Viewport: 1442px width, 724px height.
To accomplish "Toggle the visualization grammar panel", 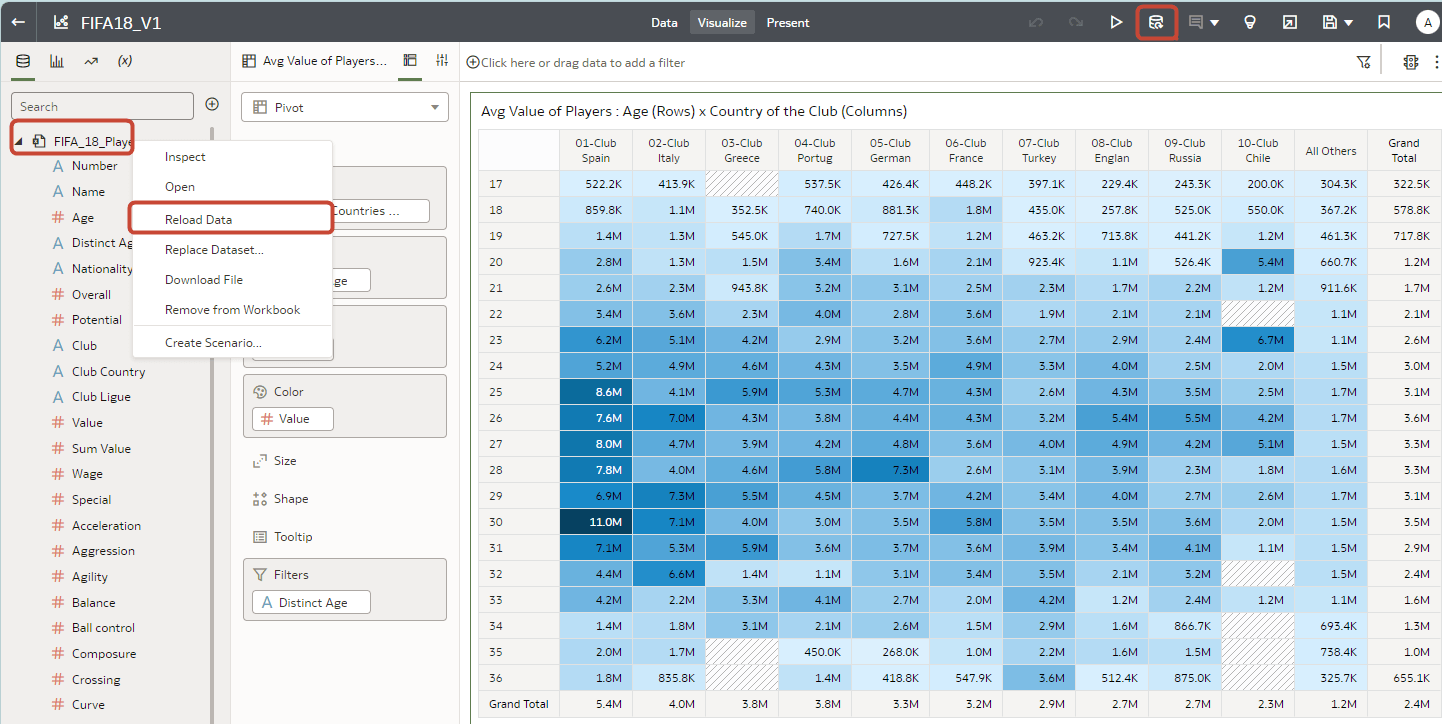I will (x=410, y=60).
